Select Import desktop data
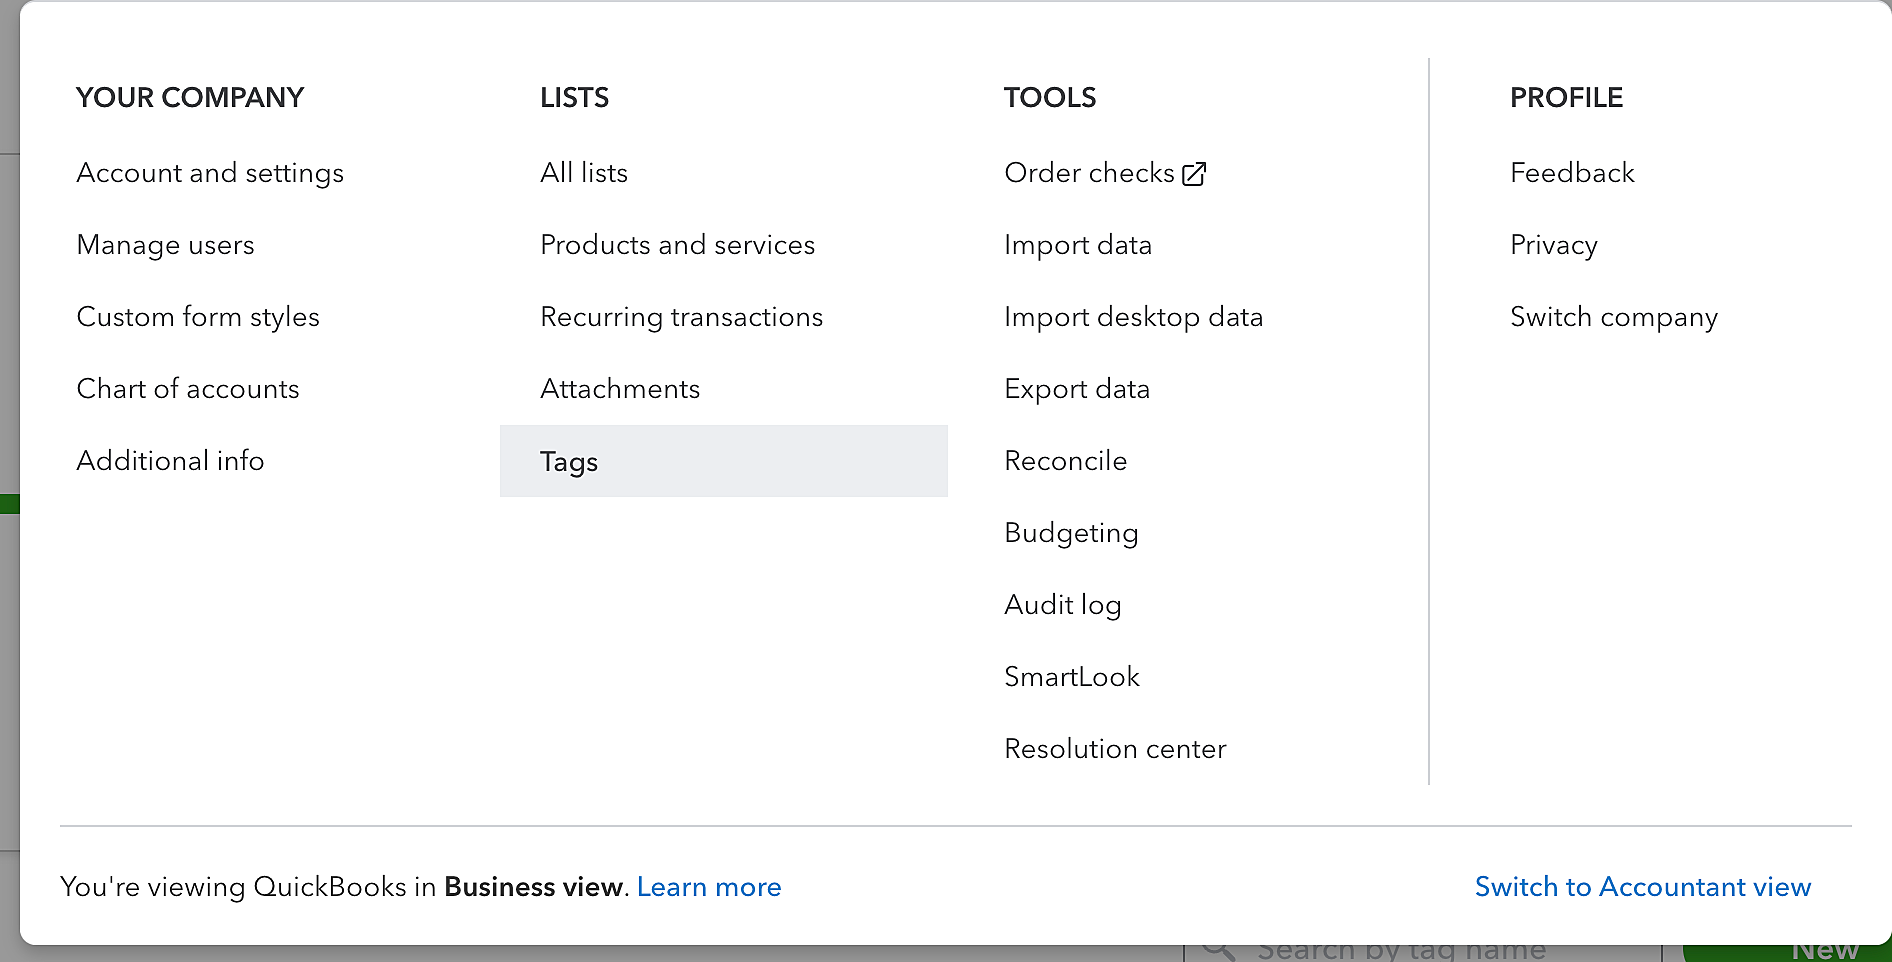Viewport: 1892px width, 962px height. coord(1133,317)
